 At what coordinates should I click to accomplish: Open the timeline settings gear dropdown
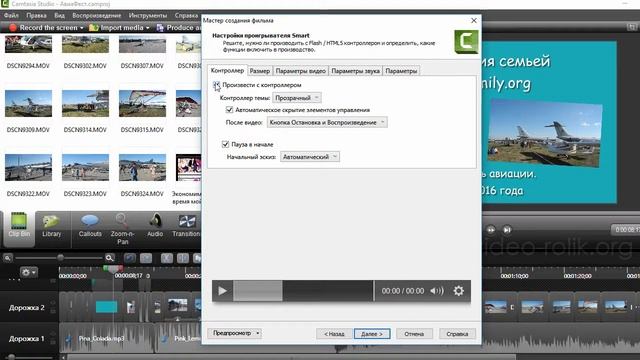[29, 272]
